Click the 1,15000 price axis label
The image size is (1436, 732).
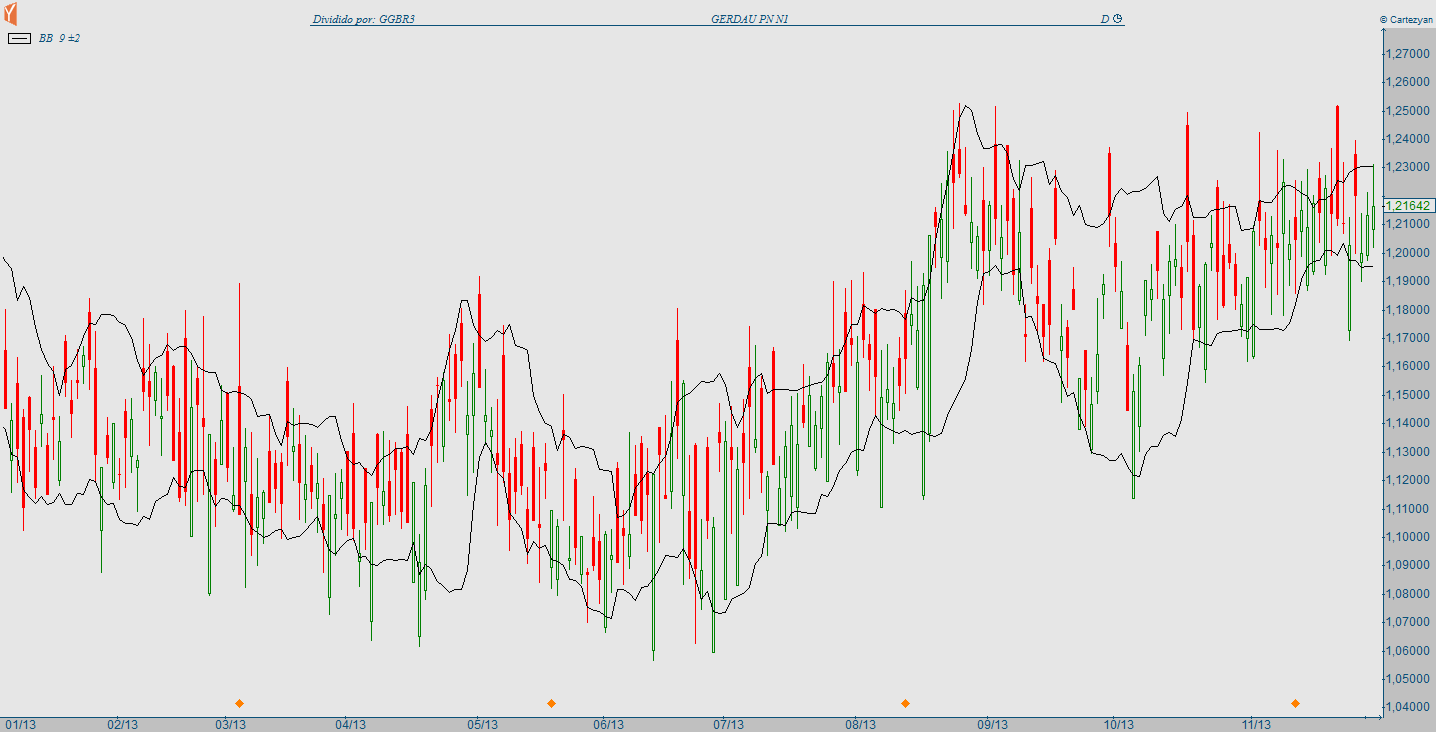[x=1407, y=395]
